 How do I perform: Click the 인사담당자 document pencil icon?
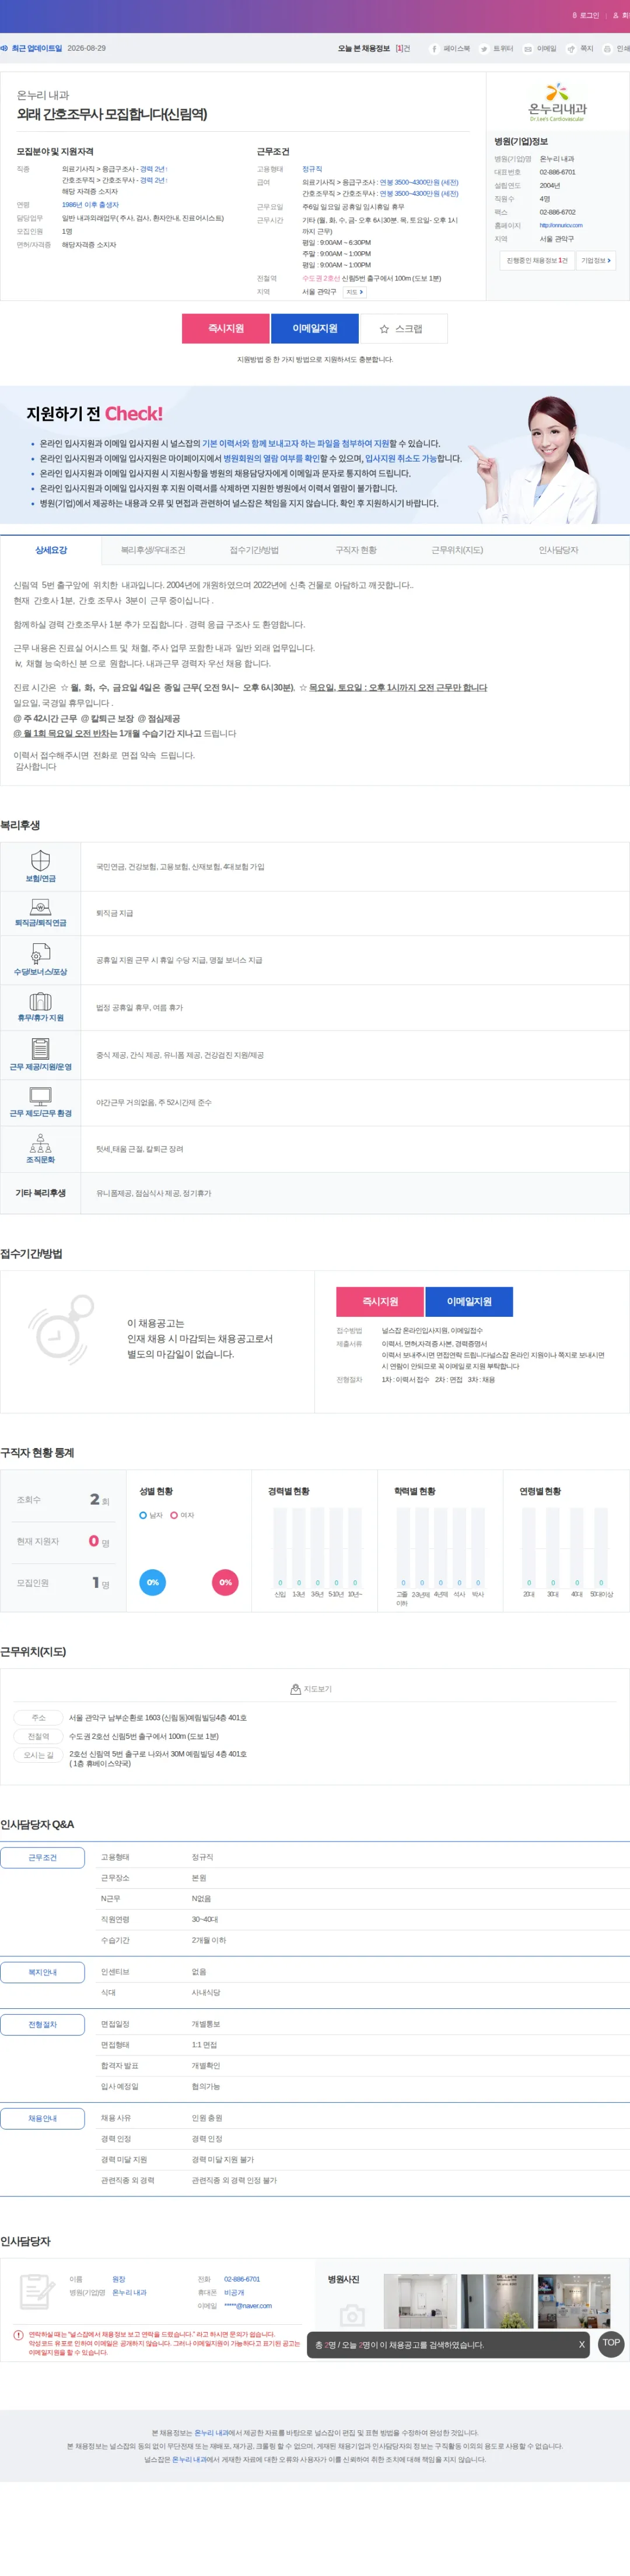pos(37,2293)
